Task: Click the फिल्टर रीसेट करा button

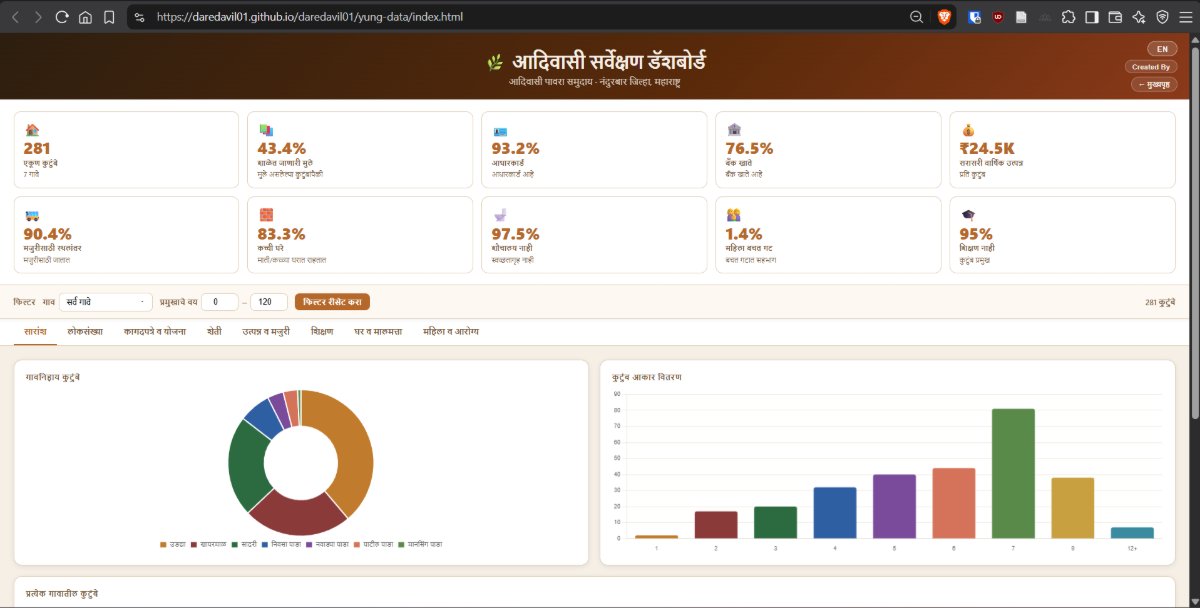Action: tap(332, 302)
